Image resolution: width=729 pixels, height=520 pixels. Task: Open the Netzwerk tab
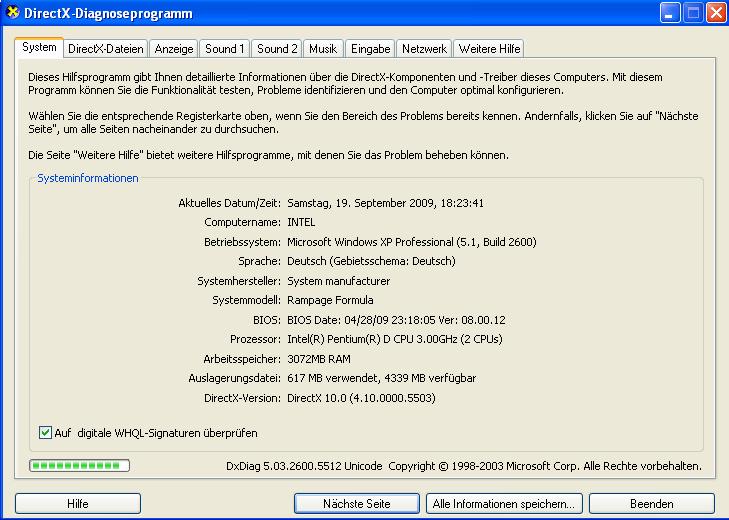424,48
